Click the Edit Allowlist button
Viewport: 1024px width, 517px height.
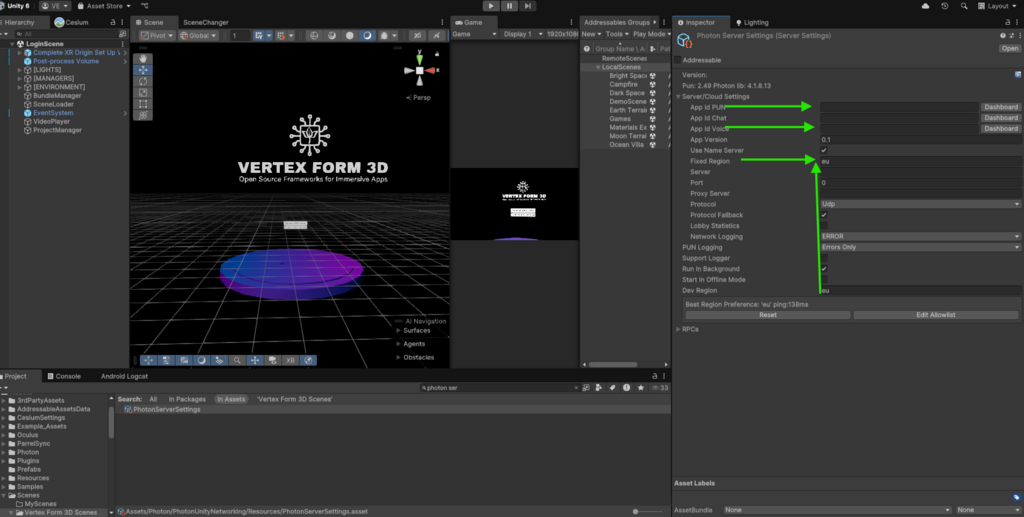click(x=936, y=315)
